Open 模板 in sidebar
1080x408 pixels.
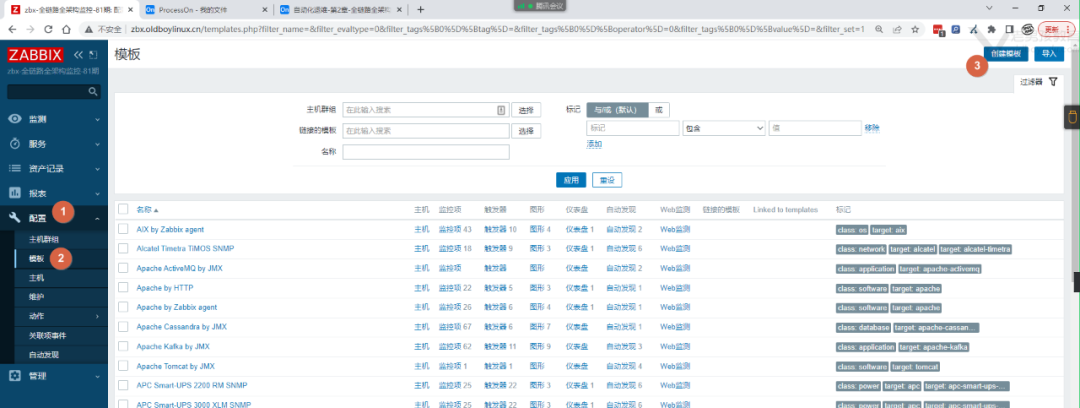(x=36, y=259)
